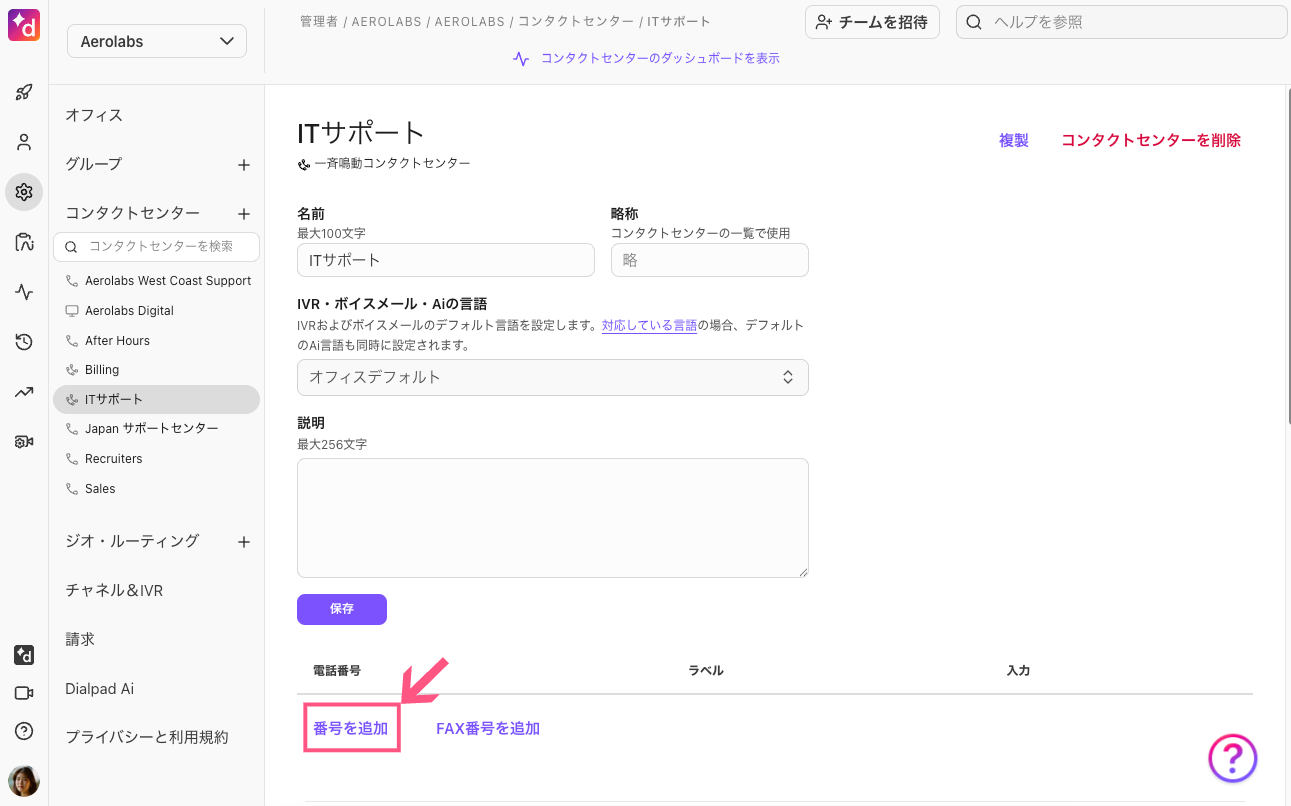Click the 複製 link
The height and width of the screenshot is (806, 1291).
1014,141
